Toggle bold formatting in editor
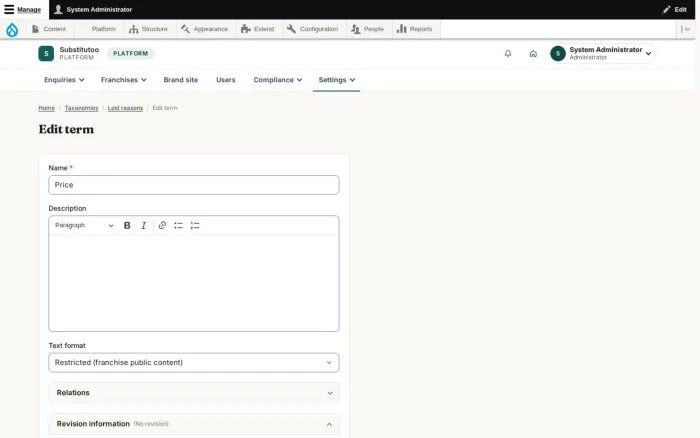This screenshot has width=700, height=438. tap(127, 225)
